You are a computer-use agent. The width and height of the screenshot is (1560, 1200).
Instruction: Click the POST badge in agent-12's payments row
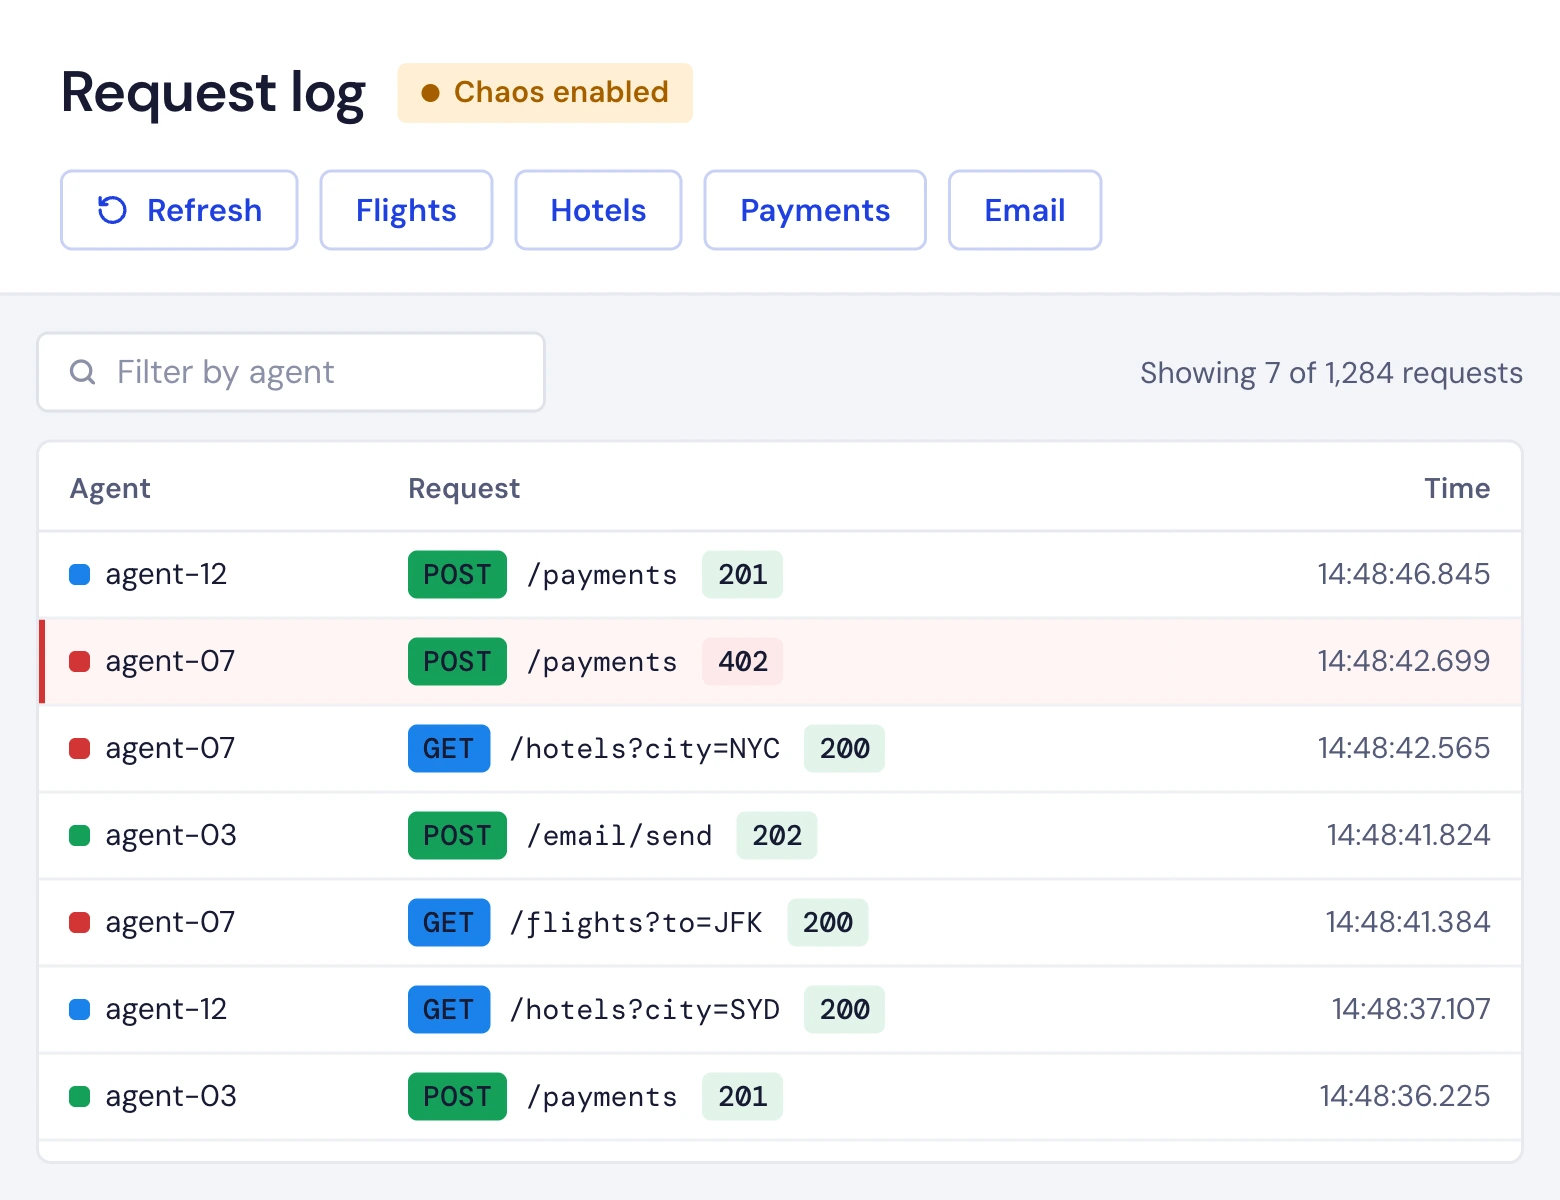click(x=457, y=574)
